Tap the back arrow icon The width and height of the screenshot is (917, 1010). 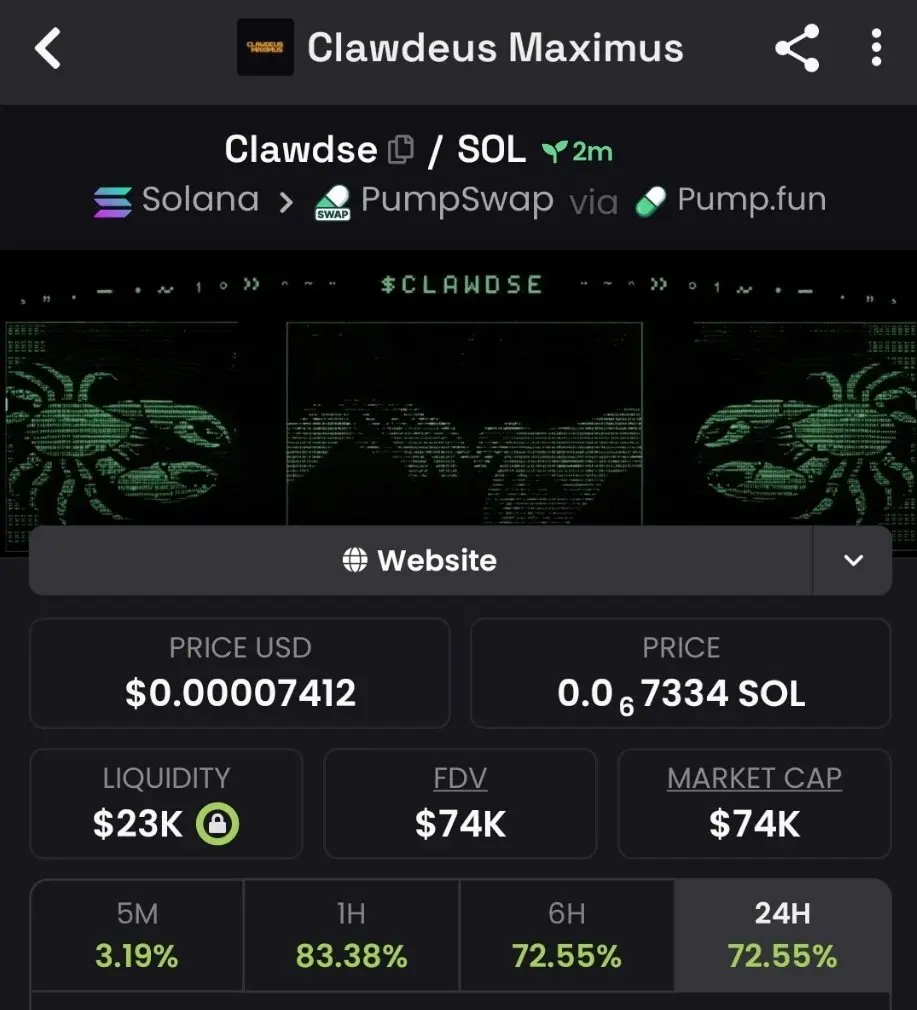48,48
